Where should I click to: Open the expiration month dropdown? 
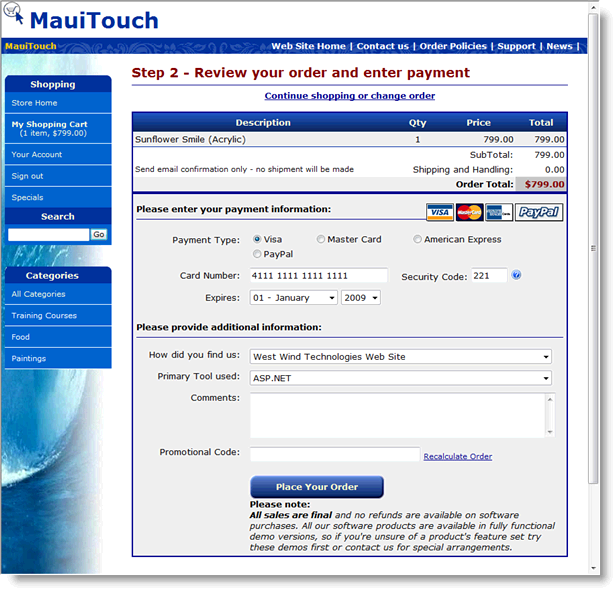tap(293, 298)
